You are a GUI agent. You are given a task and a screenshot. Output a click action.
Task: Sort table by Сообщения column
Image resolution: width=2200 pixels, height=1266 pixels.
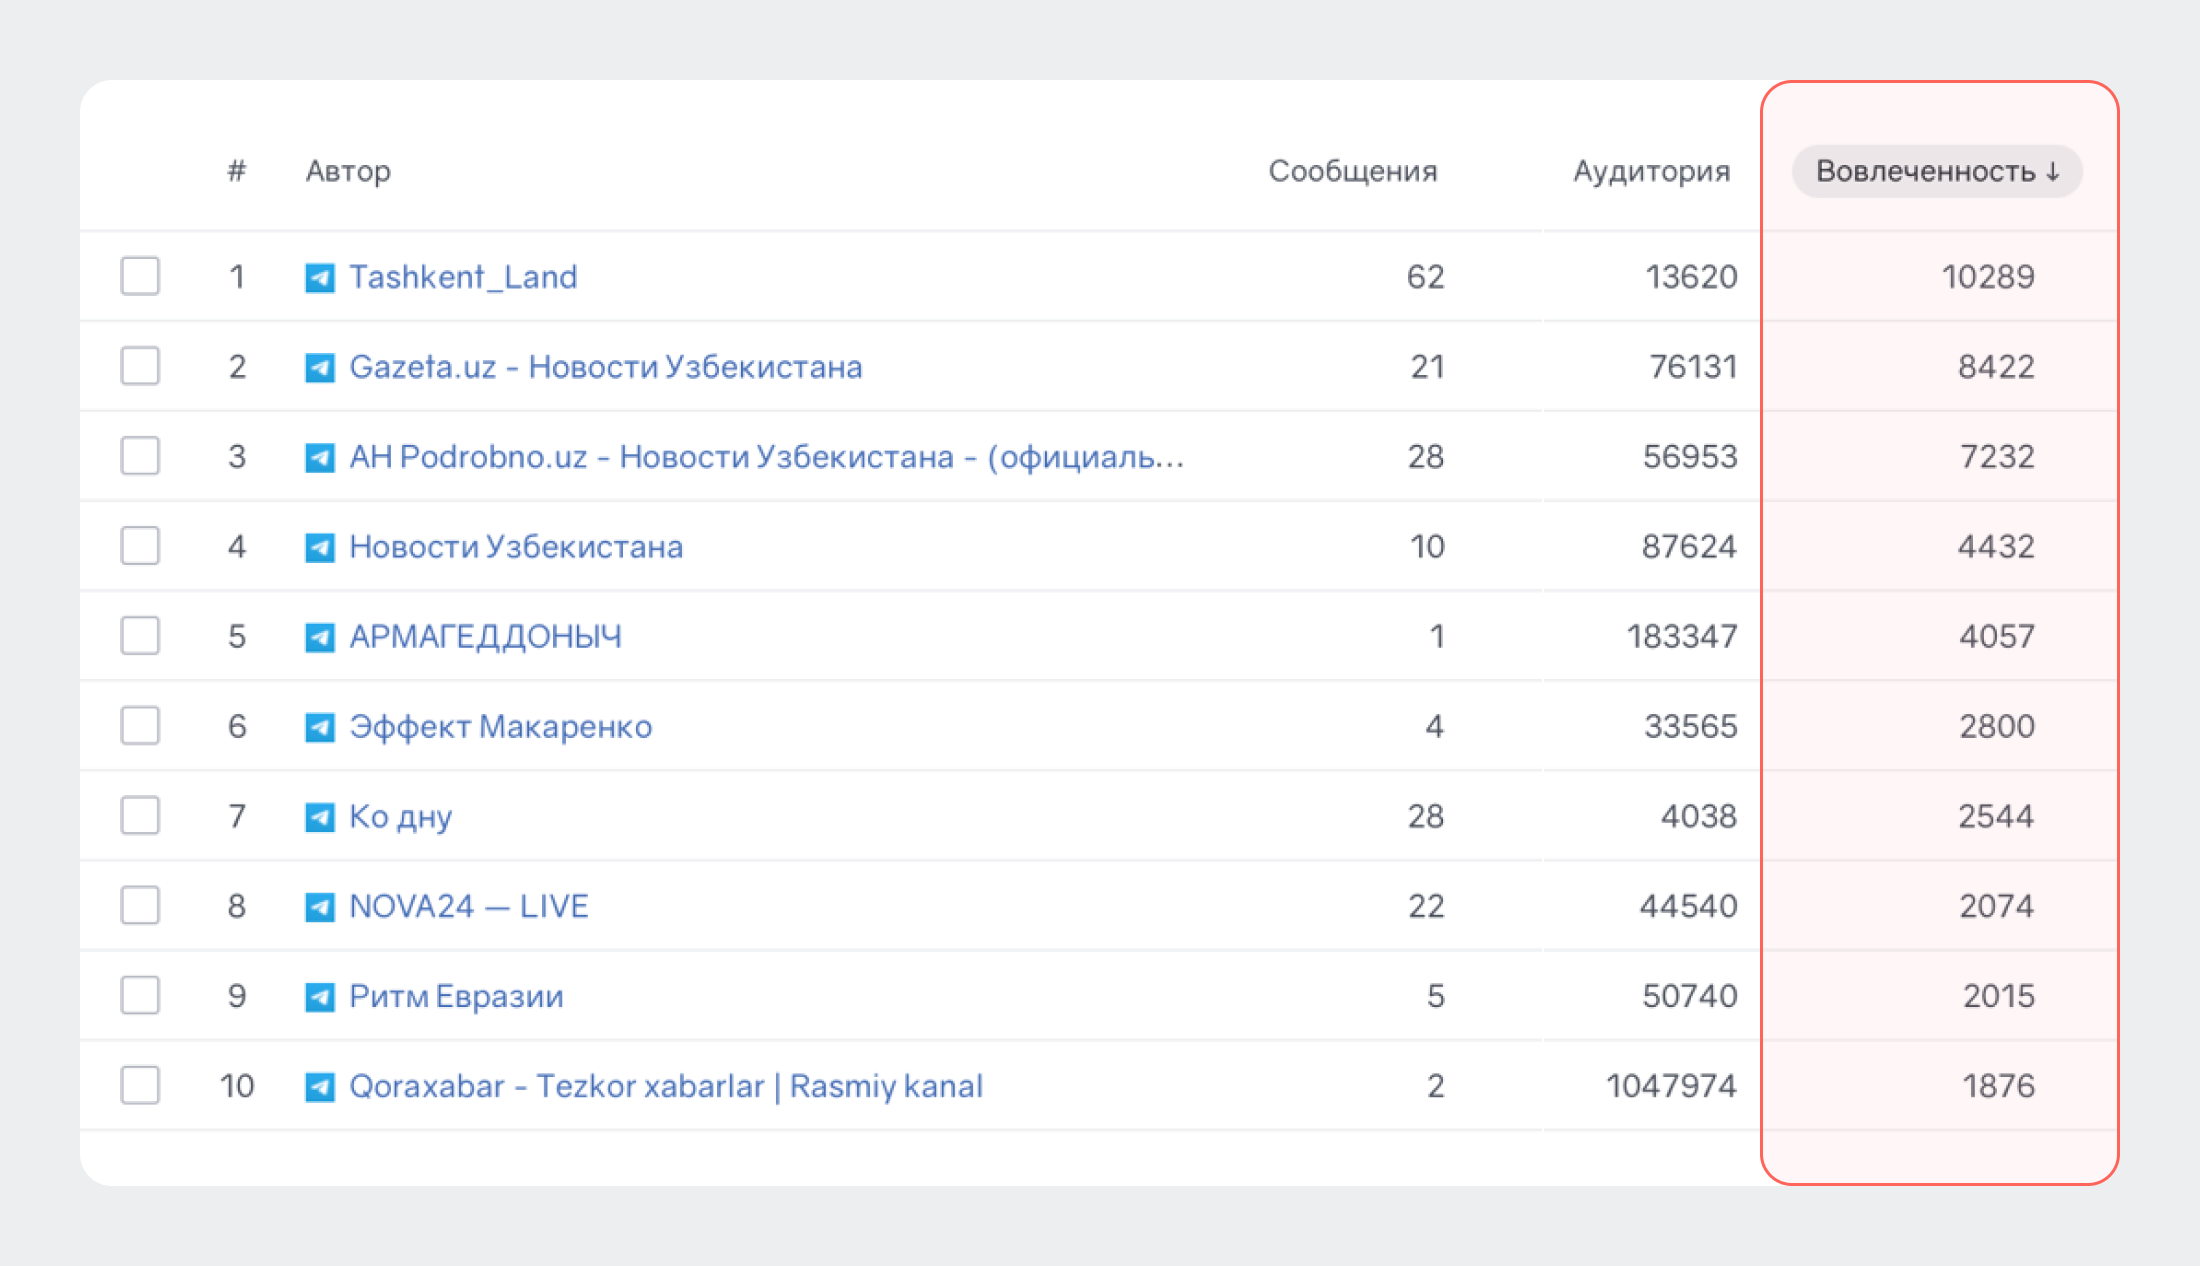[x=1353, y=171]
